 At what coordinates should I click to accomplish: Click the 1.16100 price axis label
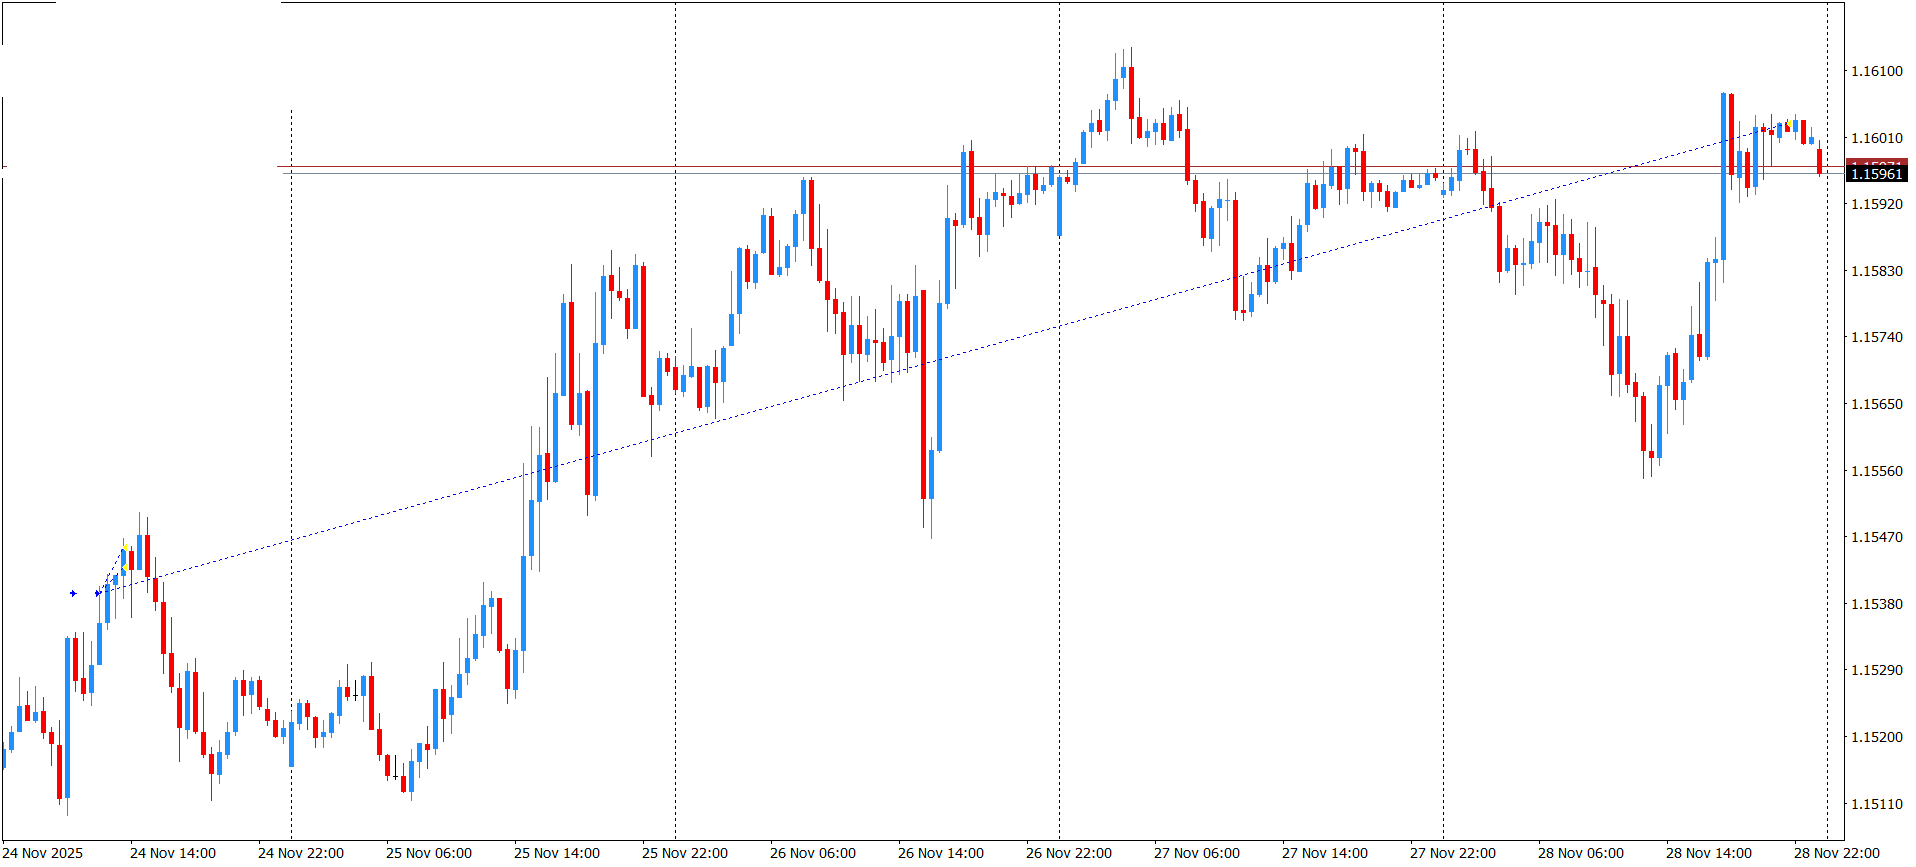pyautogui.click(x=1877, y=71)
